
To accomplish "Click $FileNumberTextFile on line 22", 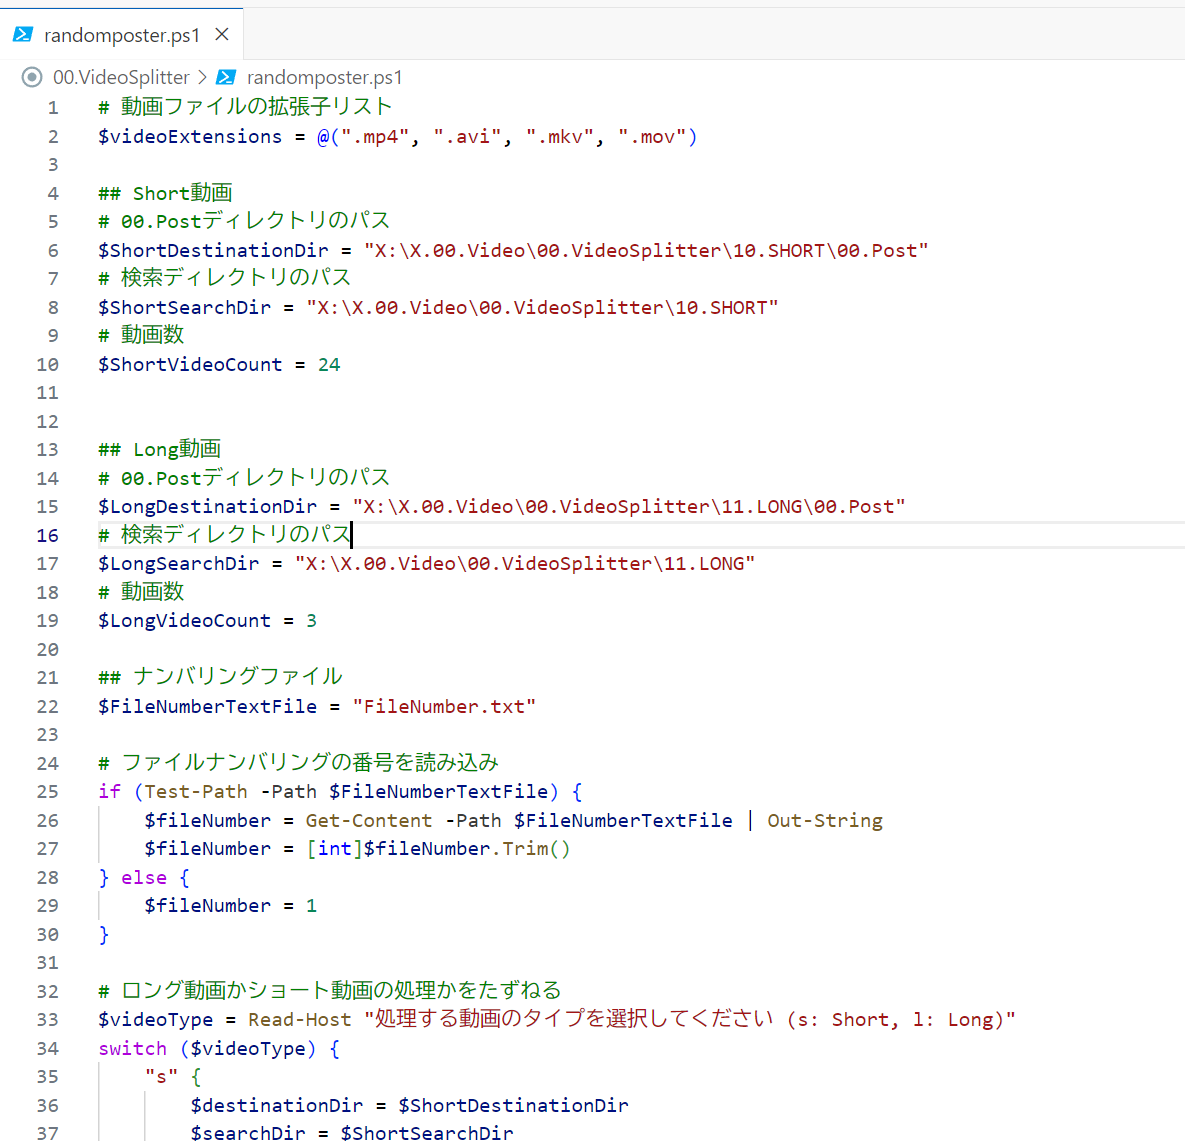I will tap(207, 707).
